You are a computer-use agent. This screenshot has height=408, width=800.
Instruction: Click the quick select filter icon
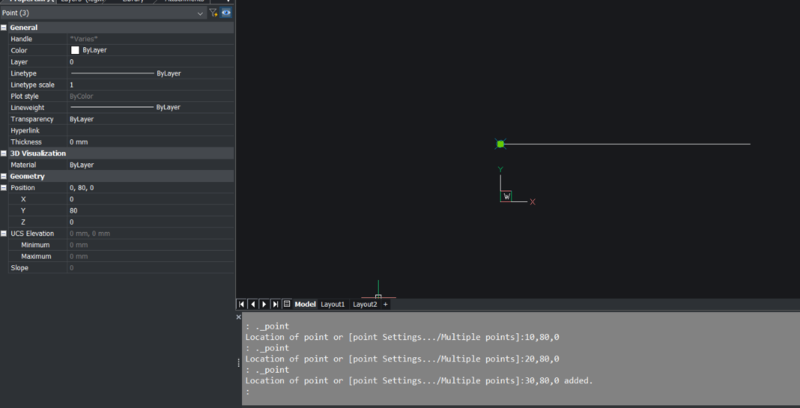click(213, 13)
